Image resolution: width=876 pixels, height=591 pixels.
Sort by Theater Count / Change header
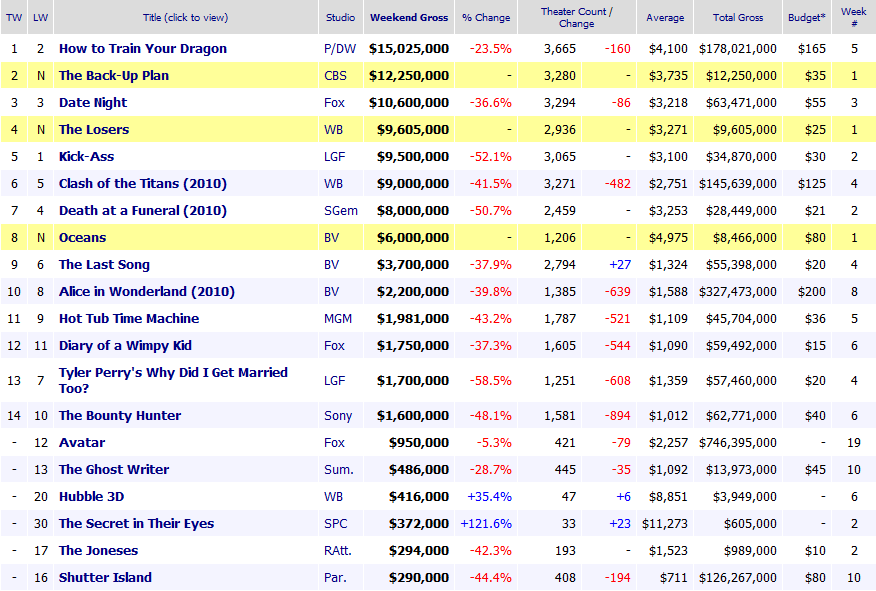pyautogui.click(x=577, y=17)
